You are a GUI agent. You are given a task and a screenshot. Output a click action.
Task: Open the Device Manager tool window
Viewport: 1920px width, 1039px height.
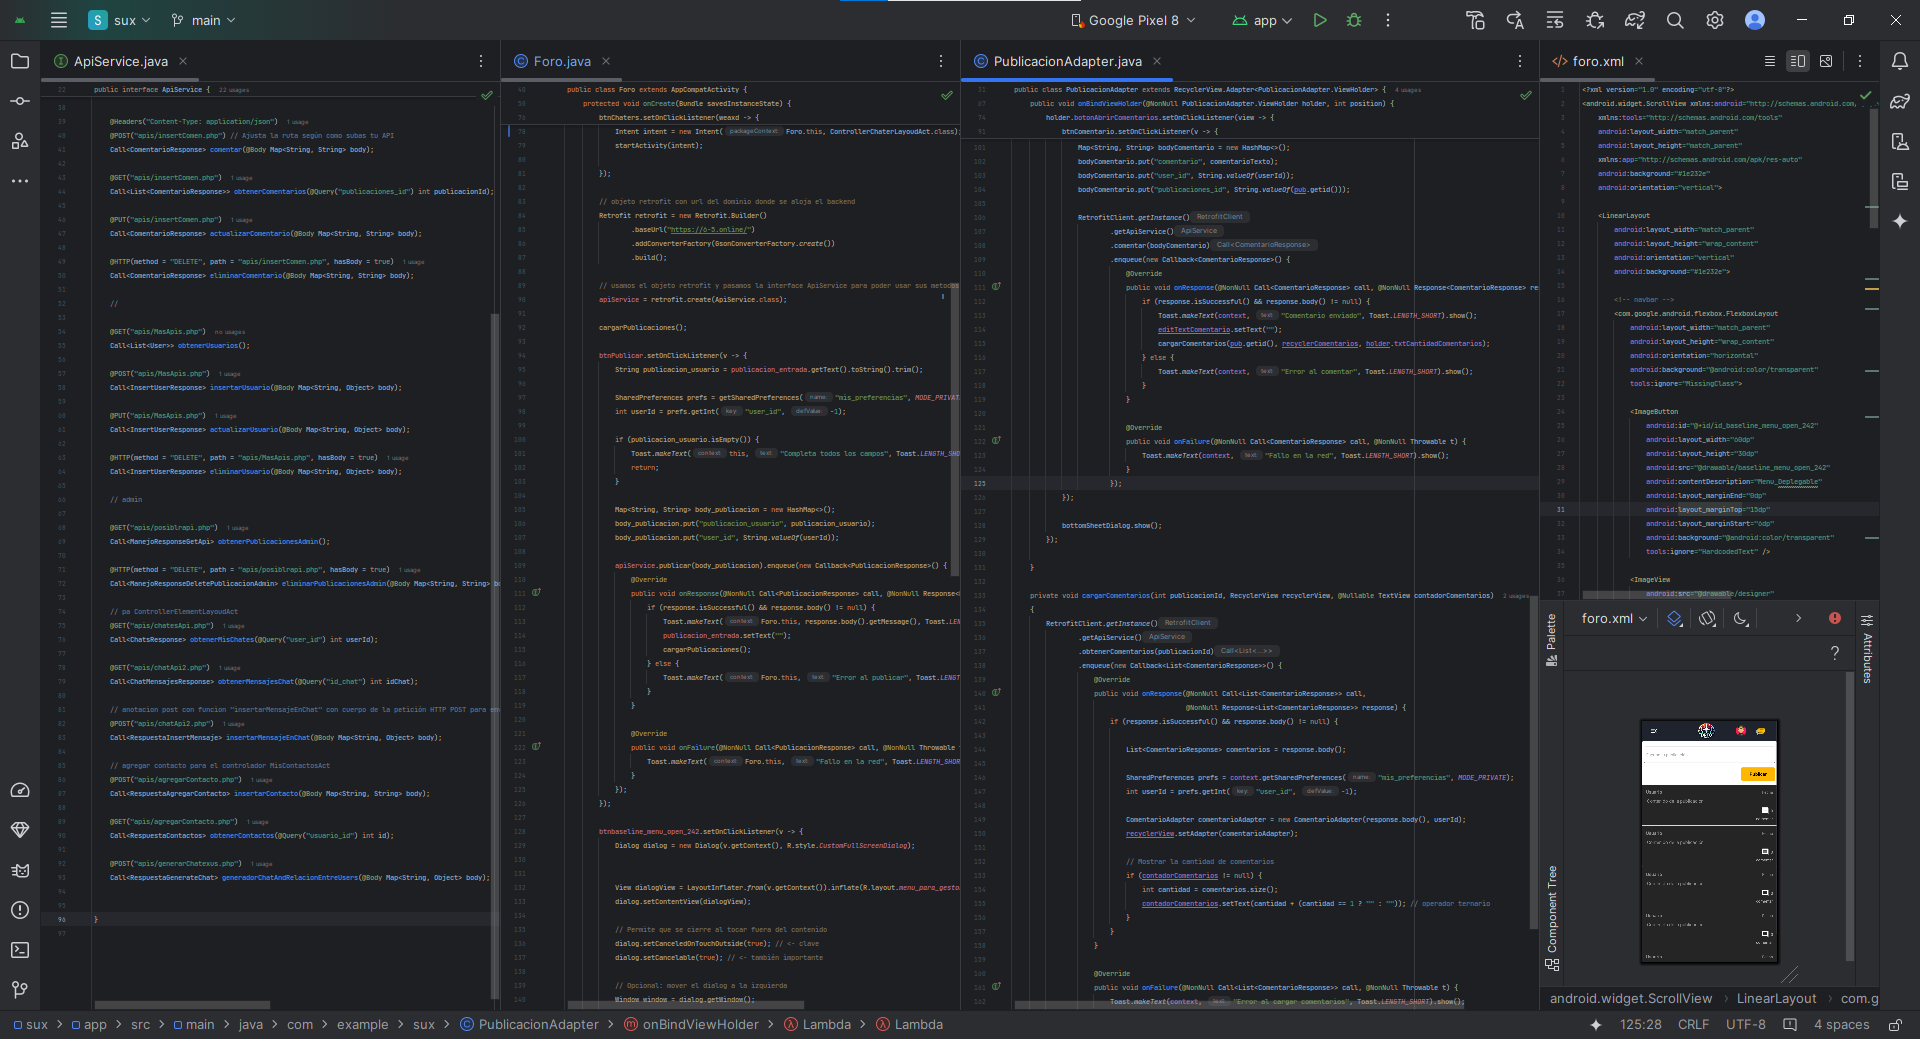click(x=1900, y=141)
